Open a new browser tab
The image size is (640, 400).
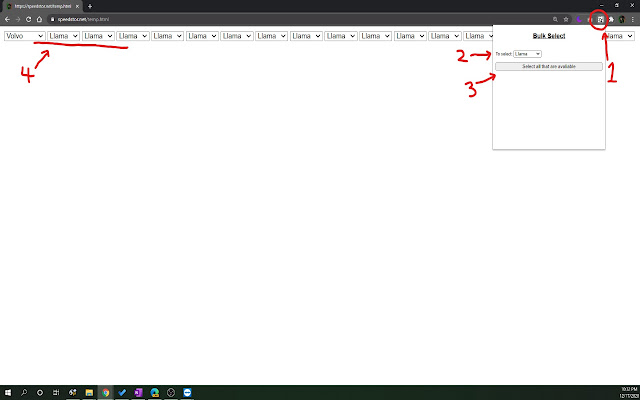pos(90,6)
